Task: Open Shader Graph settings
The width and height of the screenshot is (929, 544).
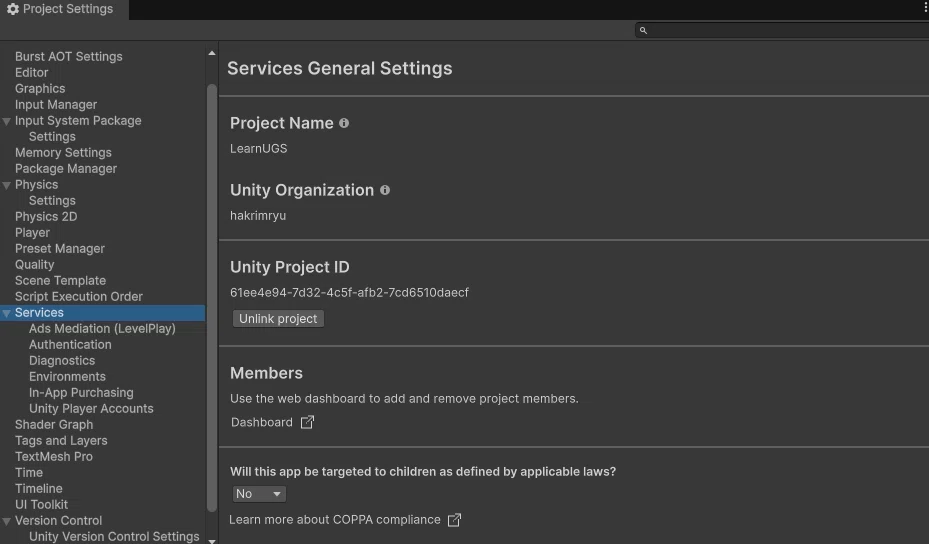Action: (x=54, y=424)
